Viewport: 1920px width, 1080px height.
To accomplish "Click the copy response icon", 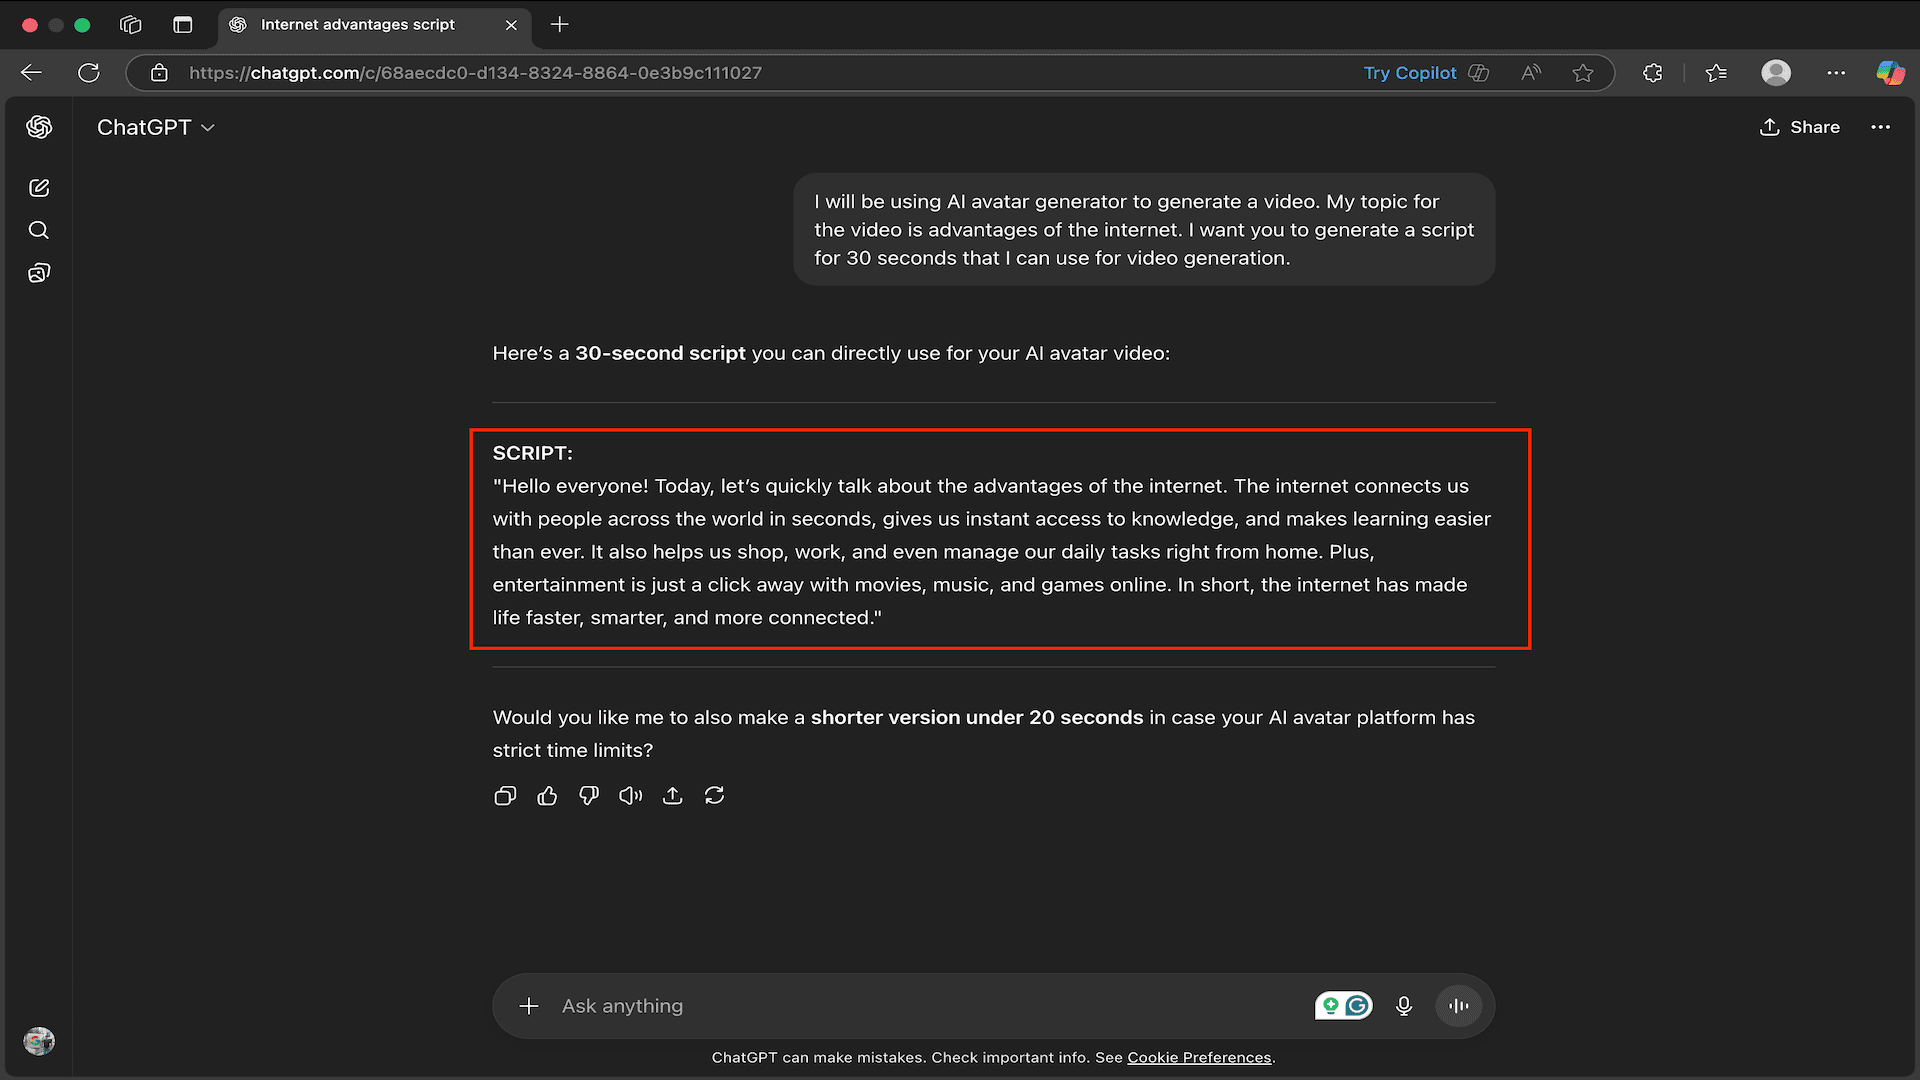I will point(505,796).
